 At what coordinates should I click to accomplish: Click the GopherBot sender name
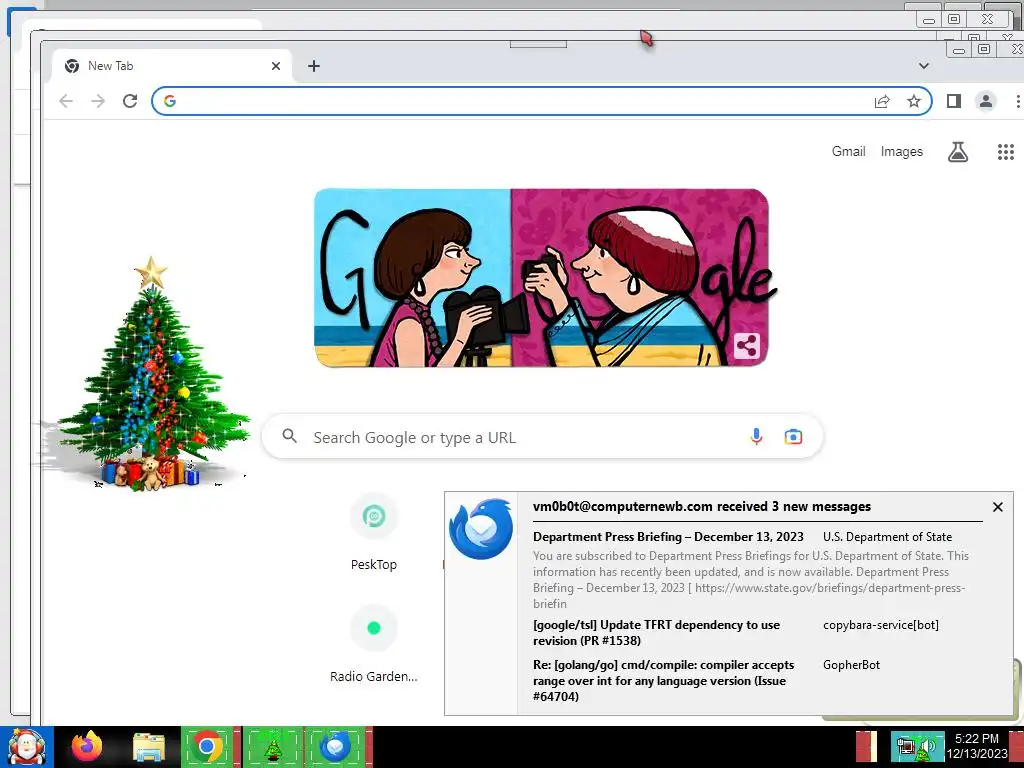pos(851,665)
